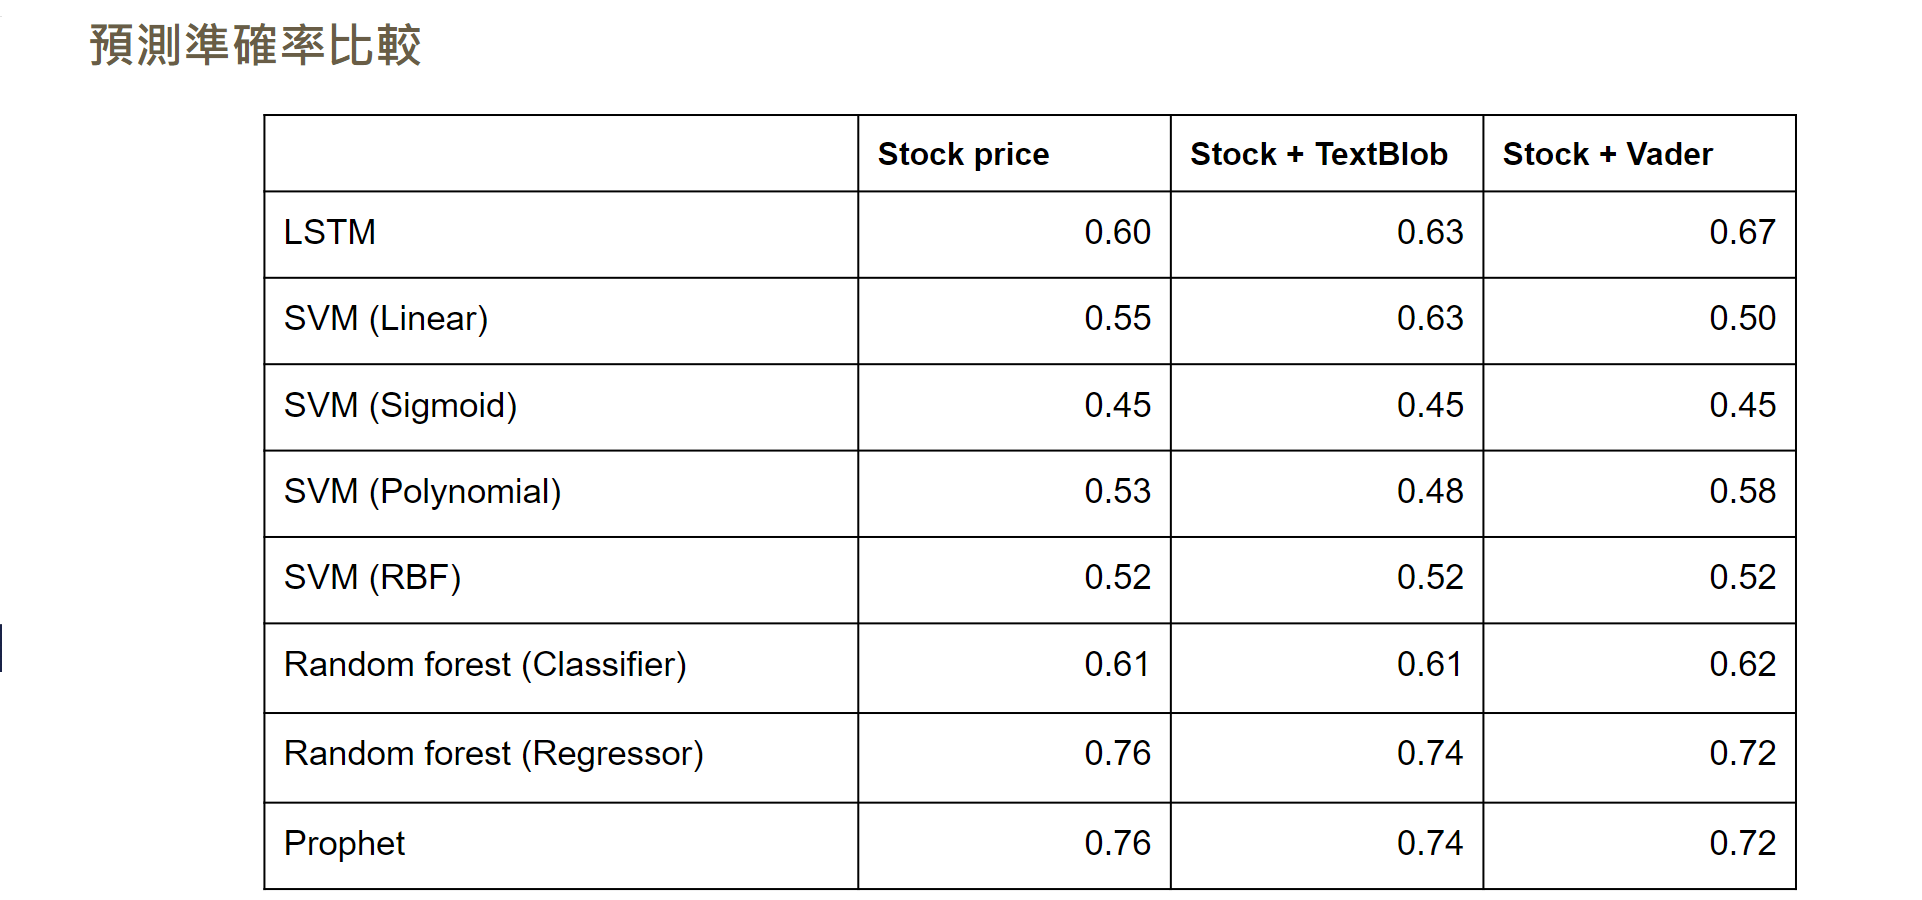Screen dimensions: 1922x900
Task: Click SVM (Linear) Stock + Vader value 0.50
Action: coord(1742,319)
